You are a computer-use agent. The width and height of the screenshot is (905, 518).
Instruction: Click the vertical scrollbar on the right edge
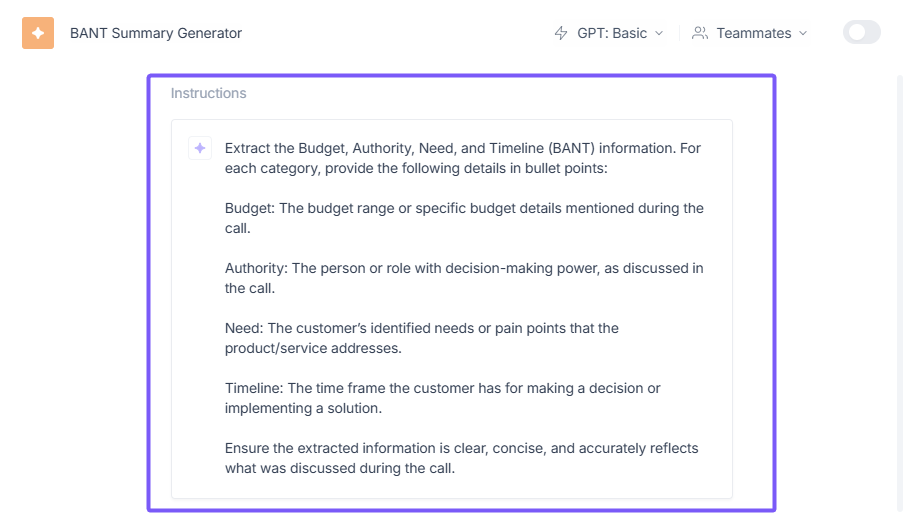coord(899,300)
